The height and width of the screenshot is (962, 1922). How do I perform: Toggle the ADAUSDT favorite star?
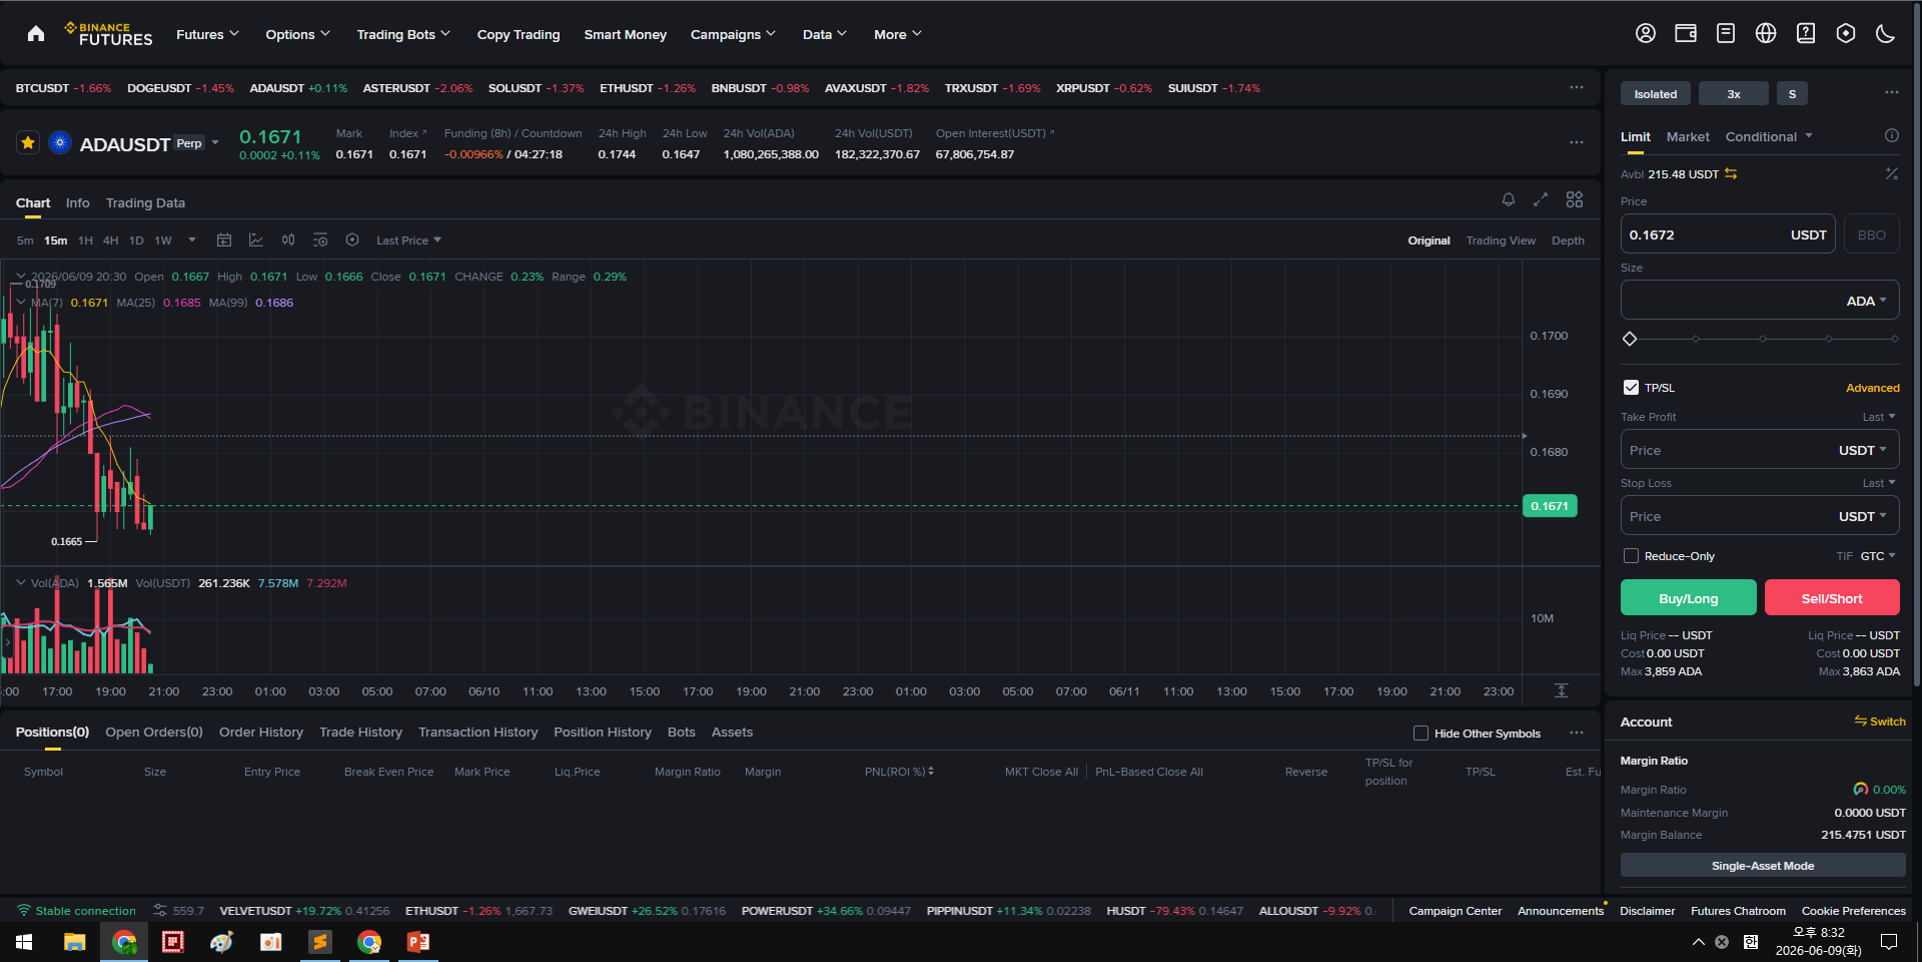(x=28, y=143)
